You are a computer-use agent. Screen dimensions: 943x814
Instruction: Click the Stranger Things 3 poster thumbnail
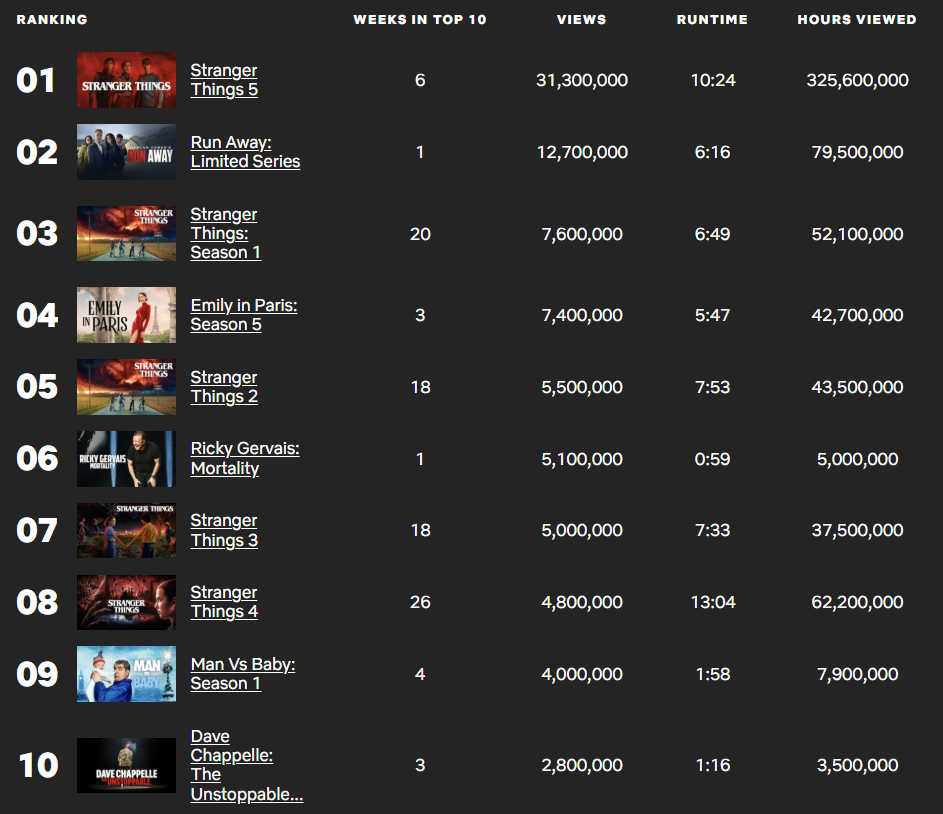pos(126,530)
